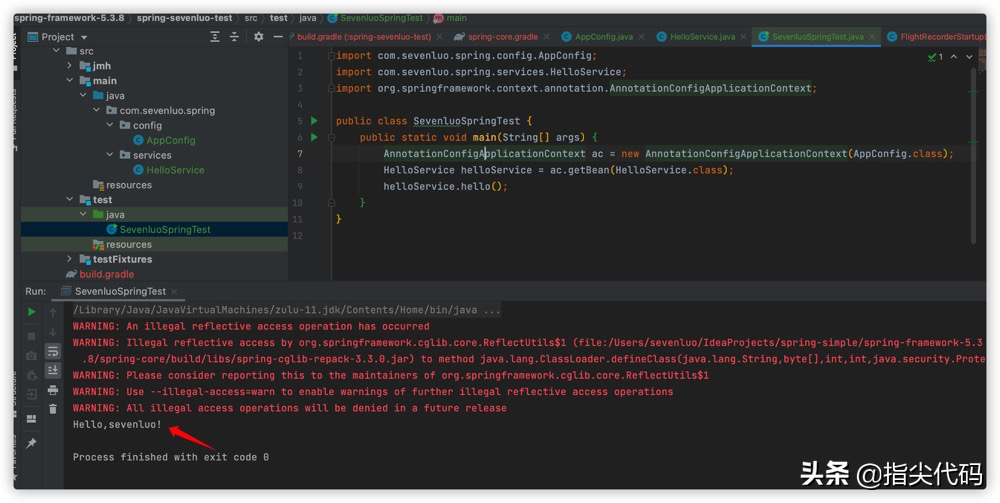Collapse the main folder
Image resolution: width=1000 pixels, height=503 pixels.
pos(70,80)
